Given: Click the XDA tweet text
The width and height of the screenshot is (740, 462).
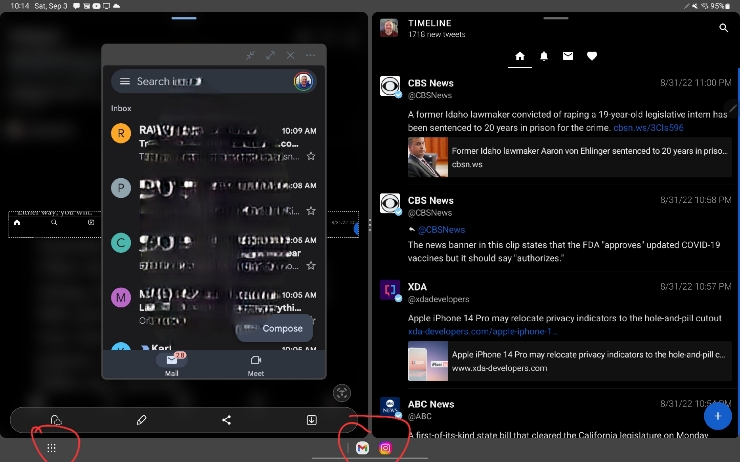Looking at the screenshot, I should click(564, 318).
